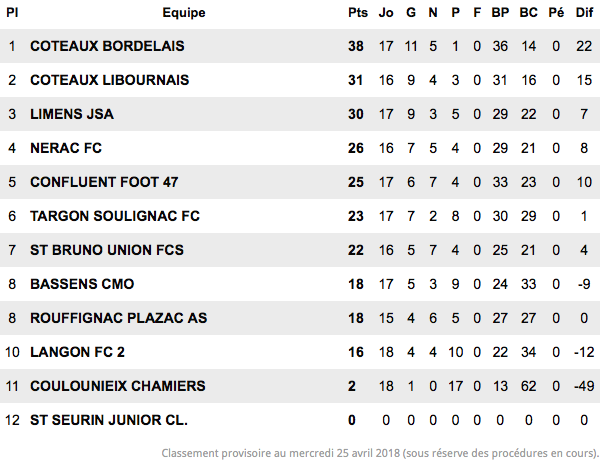Select the BASSENS CMO team

click(82, 284)
